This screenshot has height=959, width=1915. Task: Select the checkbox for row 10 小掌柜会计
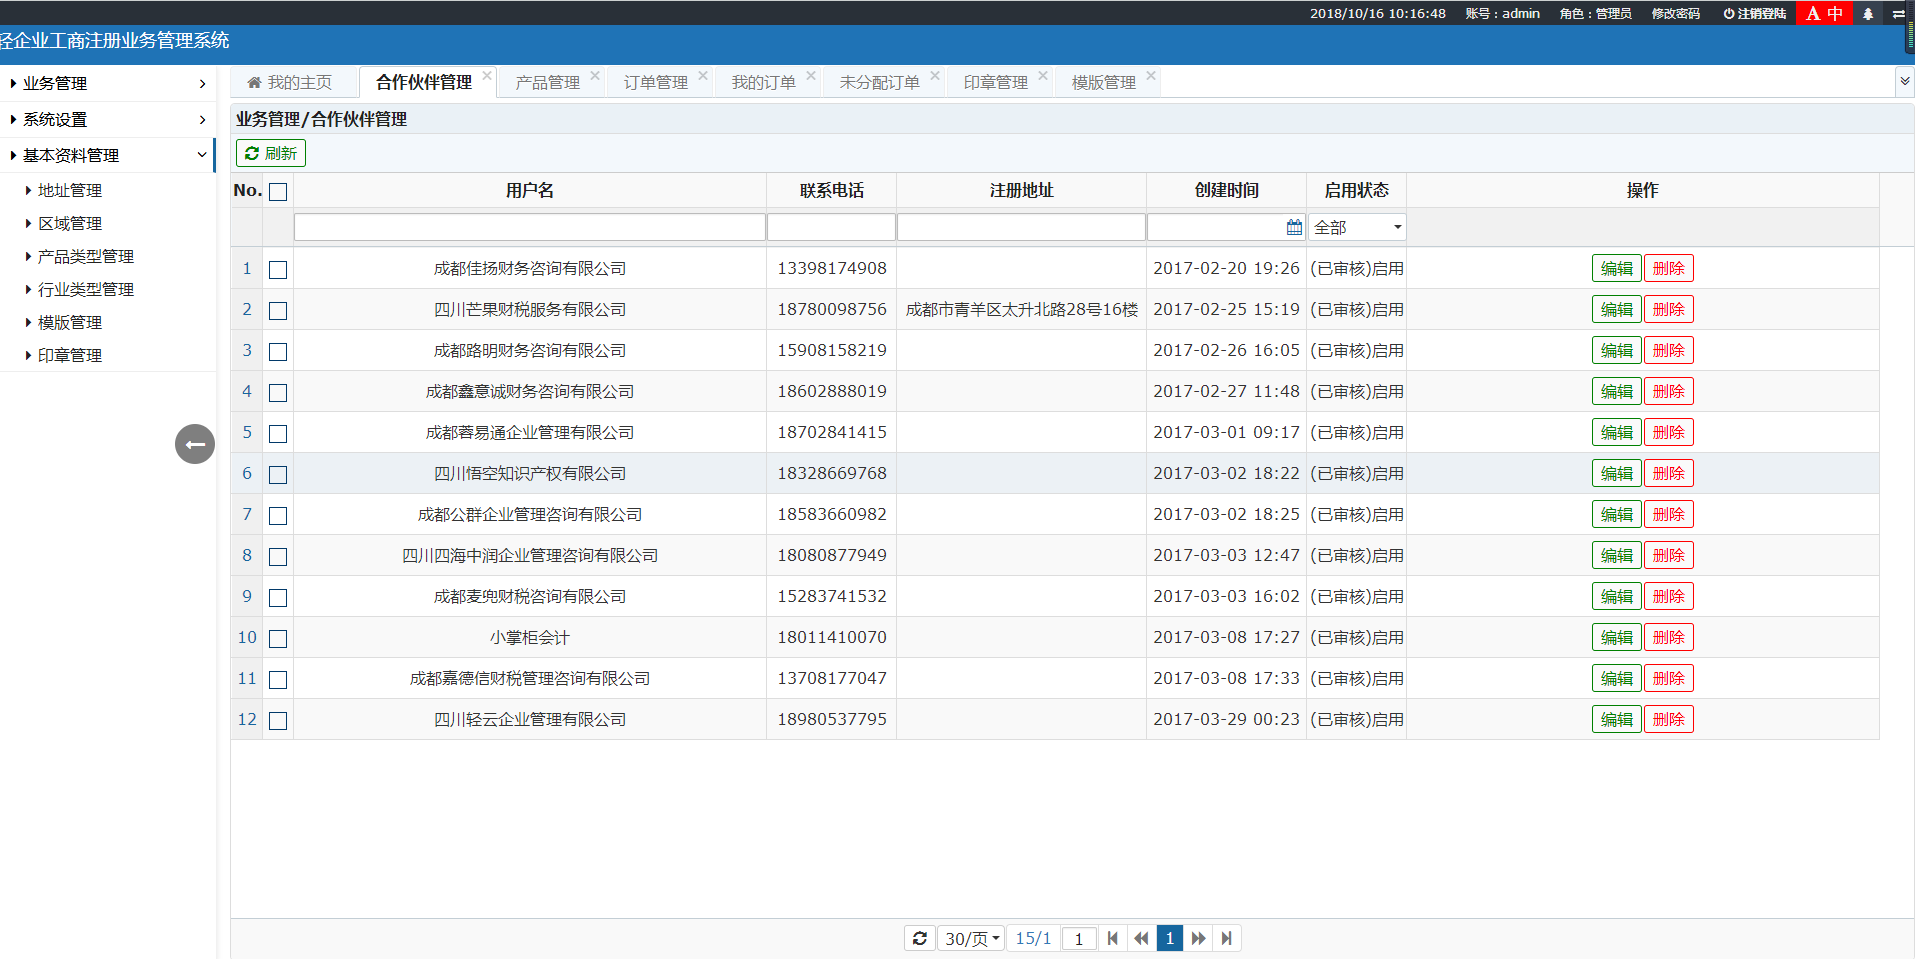[x=278, y=639]
